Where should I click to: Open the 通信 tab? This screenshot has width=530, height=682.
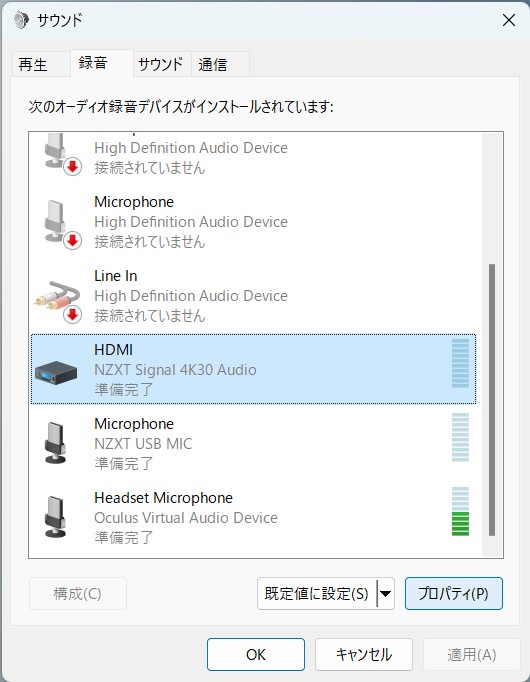220,64
